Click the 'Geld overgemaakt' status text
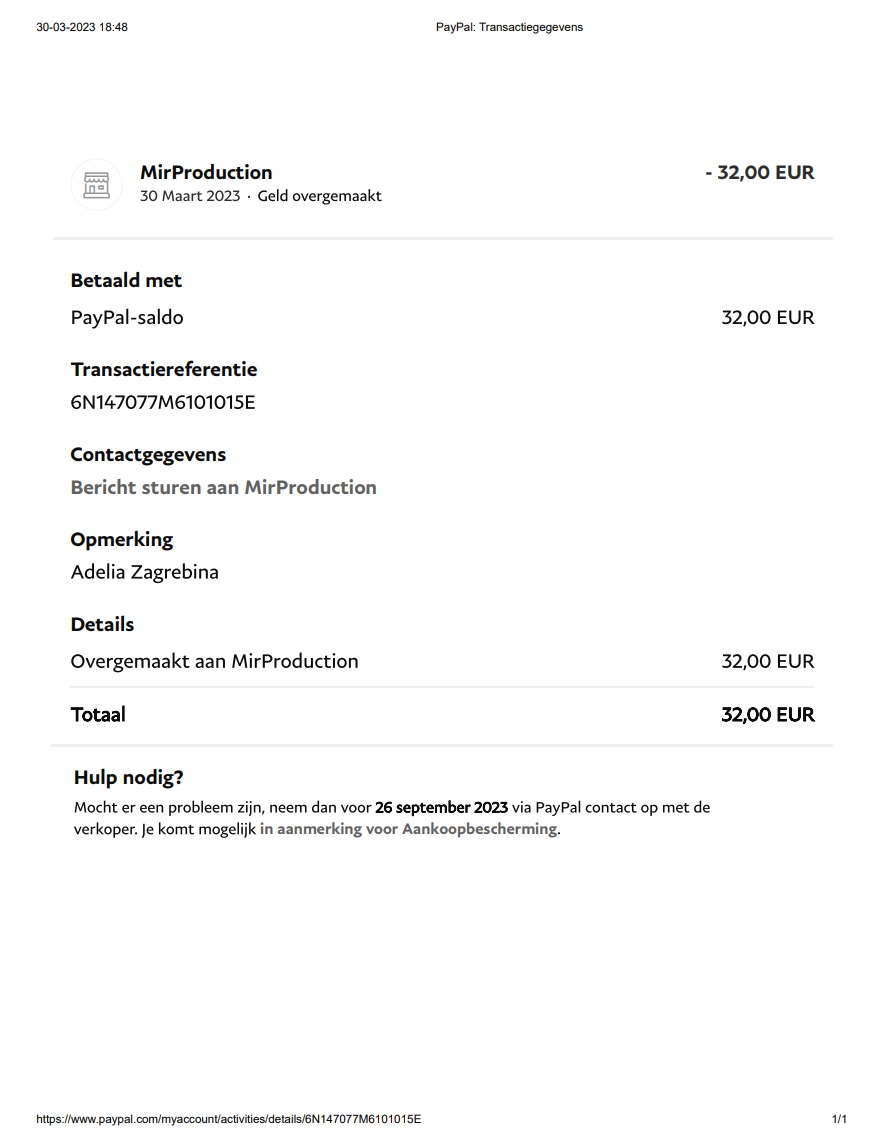Image resolution: width=885 pixels, height=1146 pixels. tap(319, 196)
